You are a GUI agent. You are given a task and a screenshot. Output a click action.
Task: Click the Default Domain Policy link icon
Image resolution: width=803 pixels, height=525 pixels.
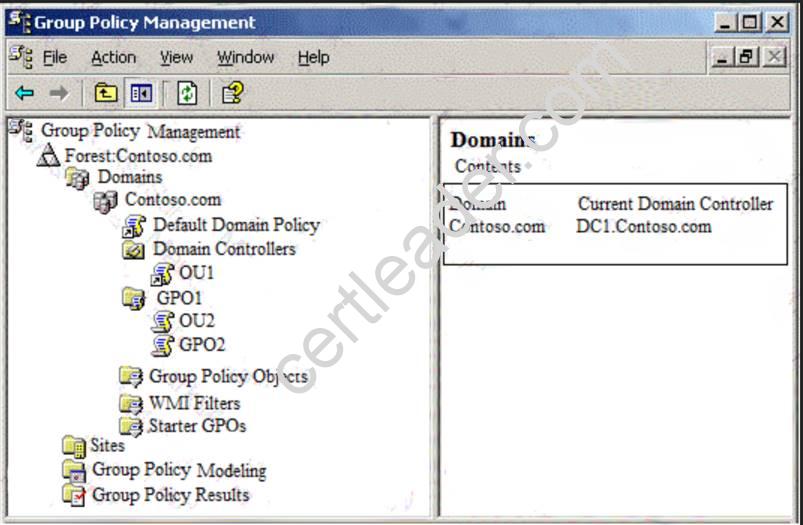[x=135, y=225]
